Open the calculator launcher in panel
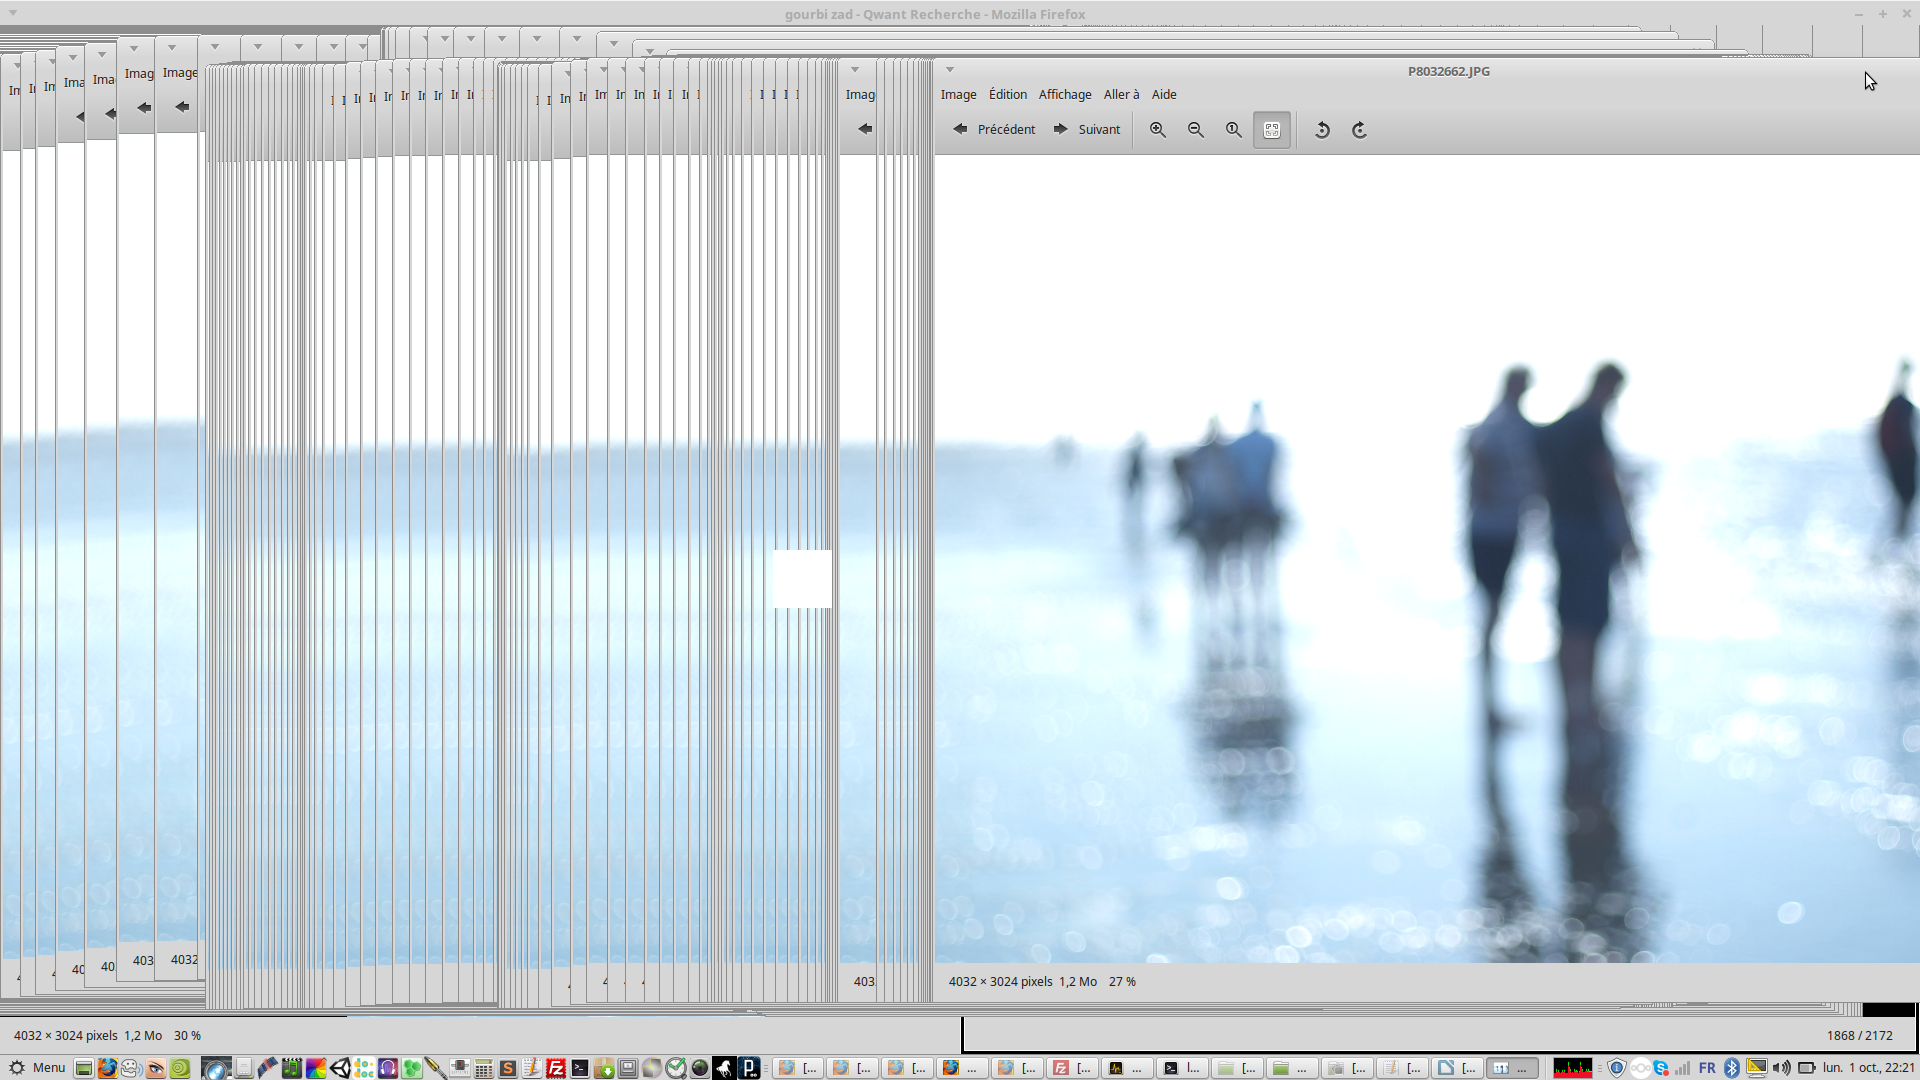Screen dimensions: 1920x1080 click(x=484, y=1068)
